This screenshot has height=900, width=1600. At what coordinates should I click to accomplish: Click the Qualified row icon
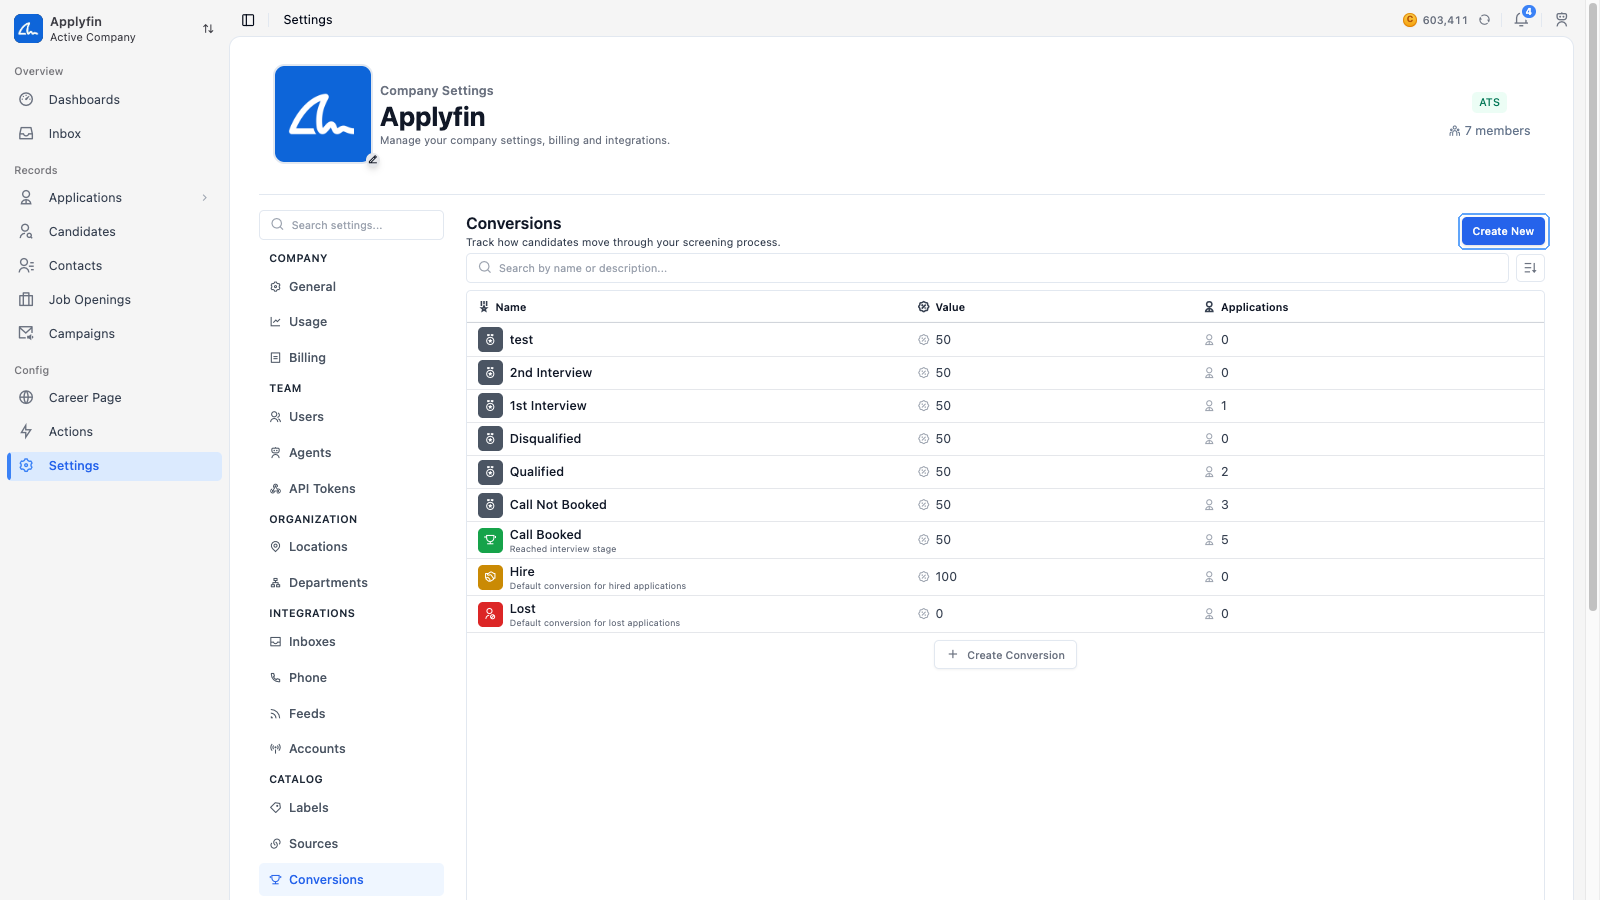490,472
